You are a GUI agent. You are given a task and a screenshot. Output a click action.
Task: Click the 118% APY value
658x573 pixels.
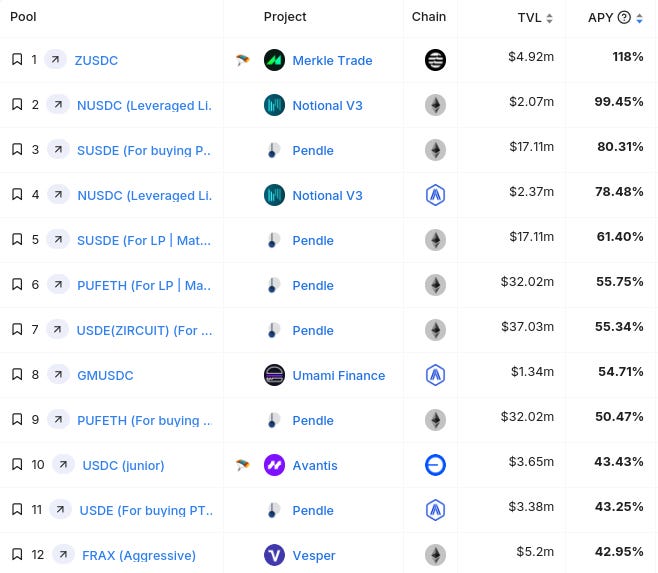click(x=628, y=56)
